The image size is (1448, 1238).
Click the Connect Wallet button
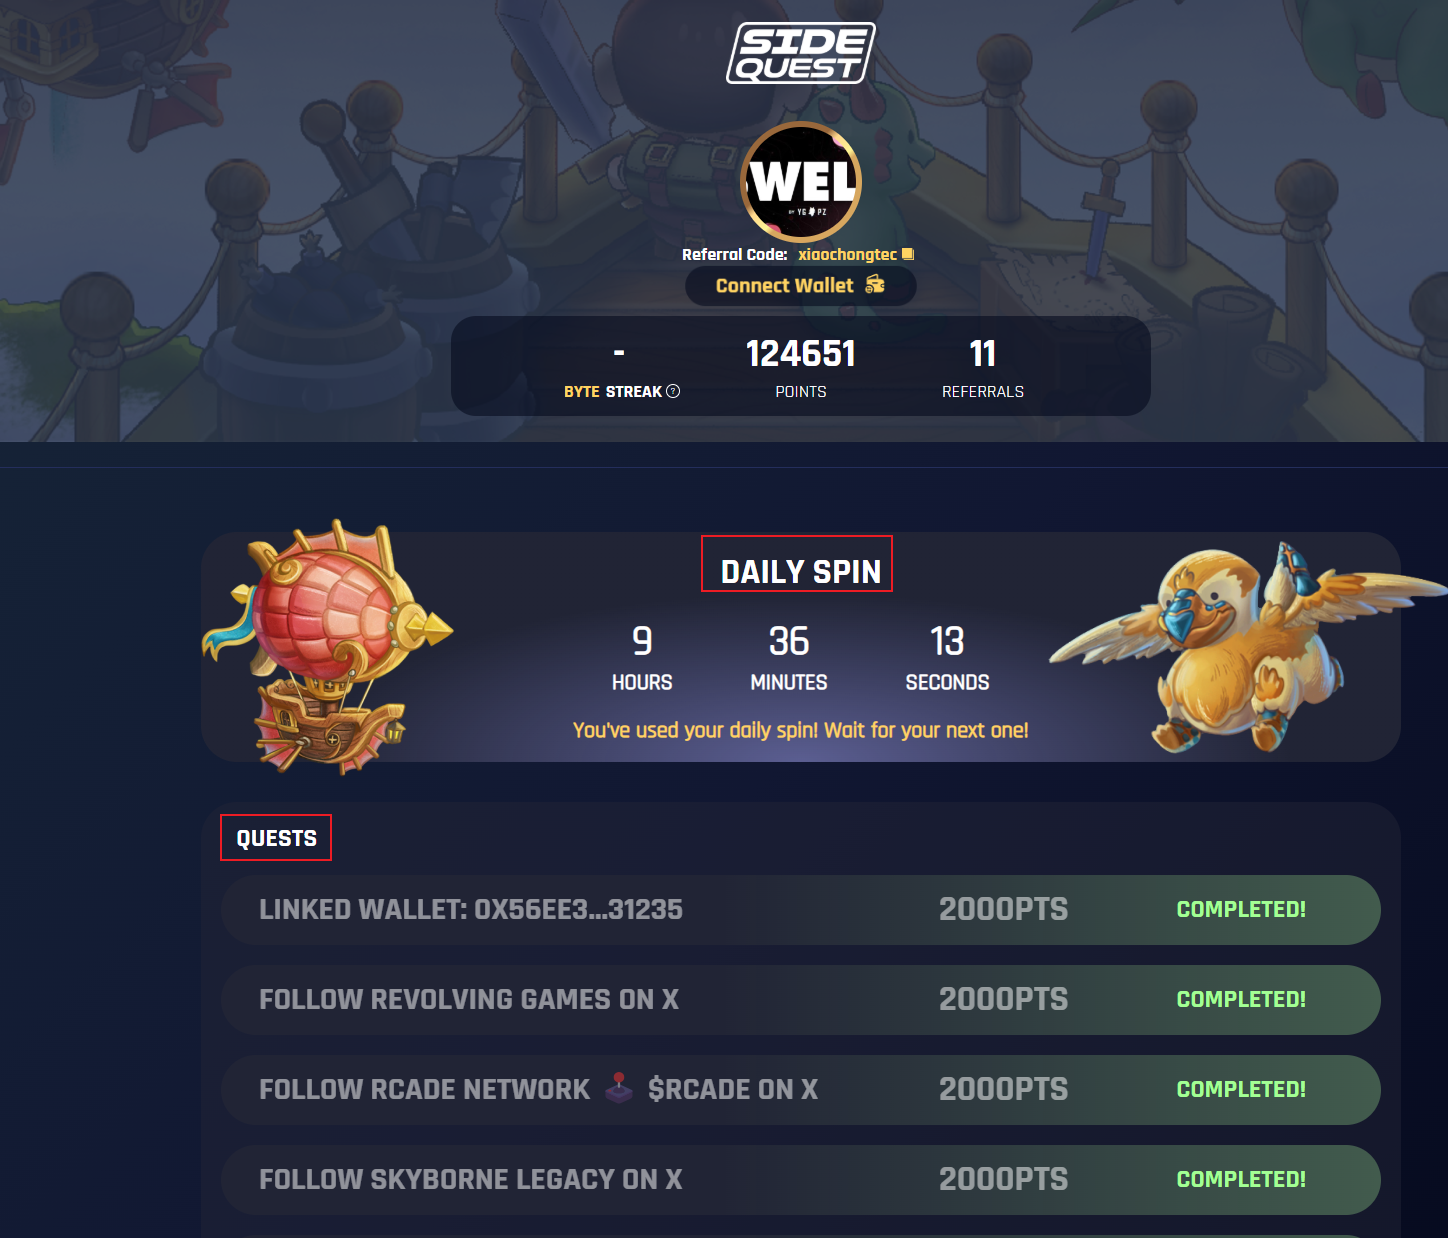(x=800, y=286)
